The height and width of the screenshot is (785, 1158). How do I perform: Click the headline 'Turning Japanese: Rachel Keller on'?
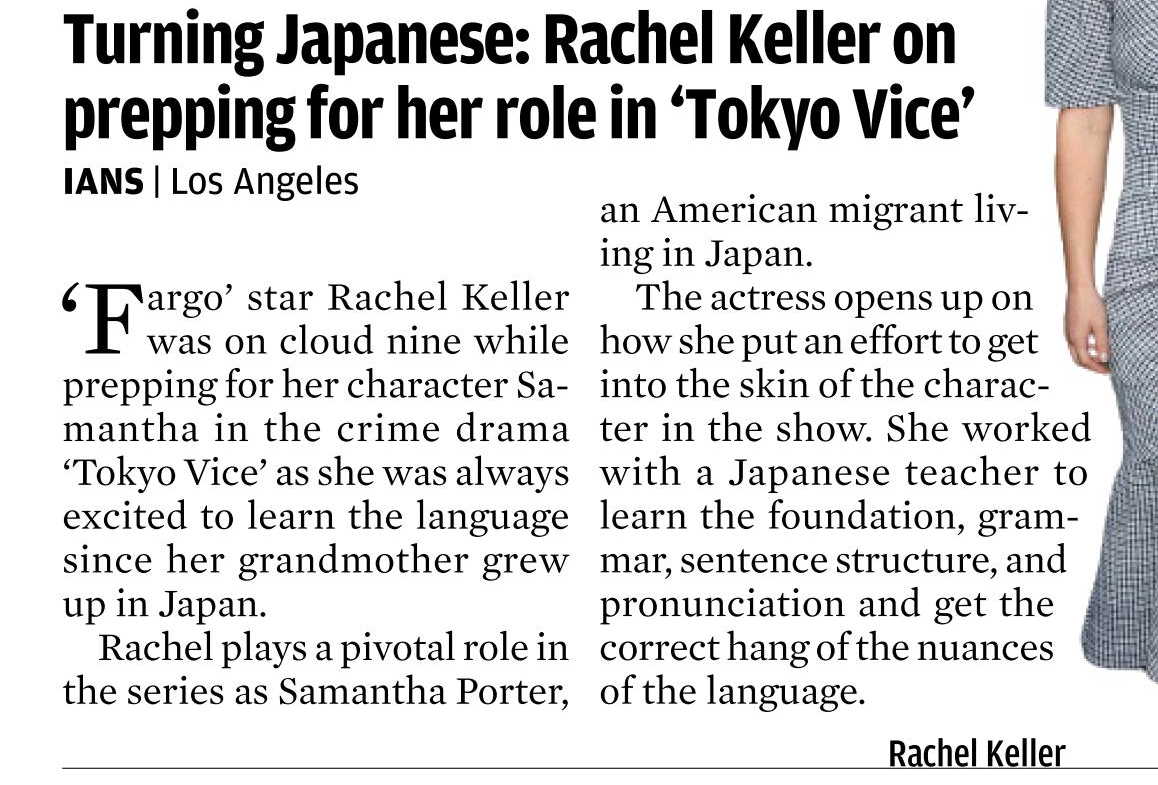click(510, 41)
